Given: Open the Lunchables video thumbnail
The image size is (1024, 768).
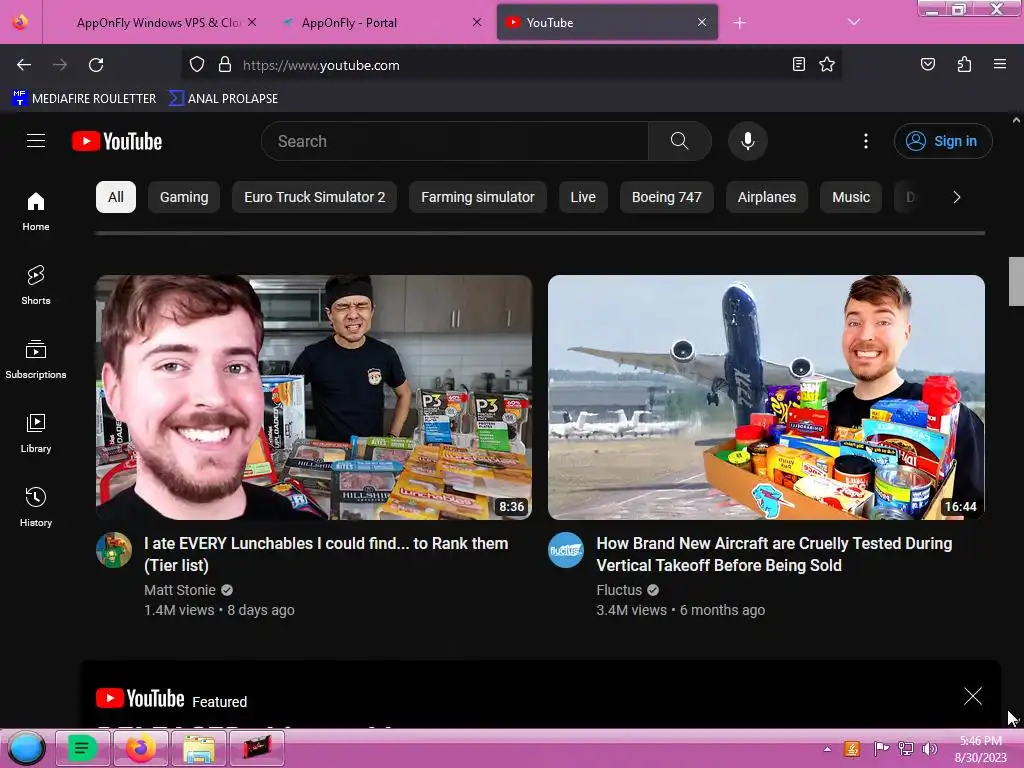Looking at the screenshot, I should 314,397.
